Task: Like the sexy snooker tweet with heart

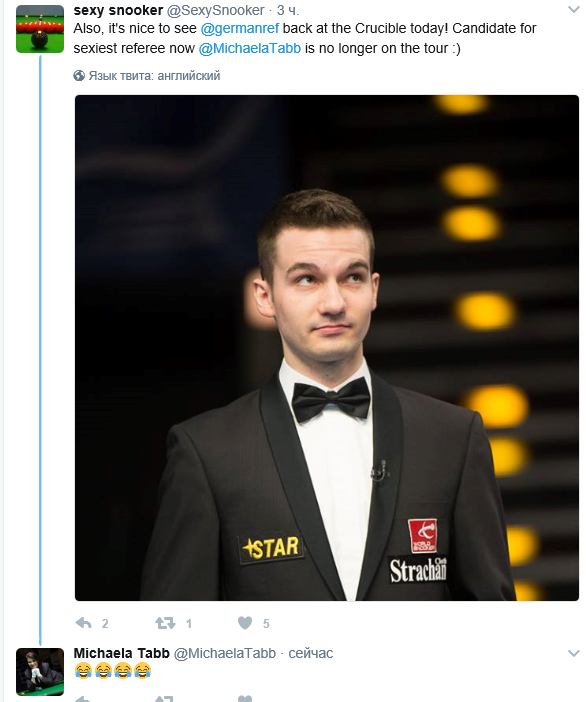Action: 244,623
